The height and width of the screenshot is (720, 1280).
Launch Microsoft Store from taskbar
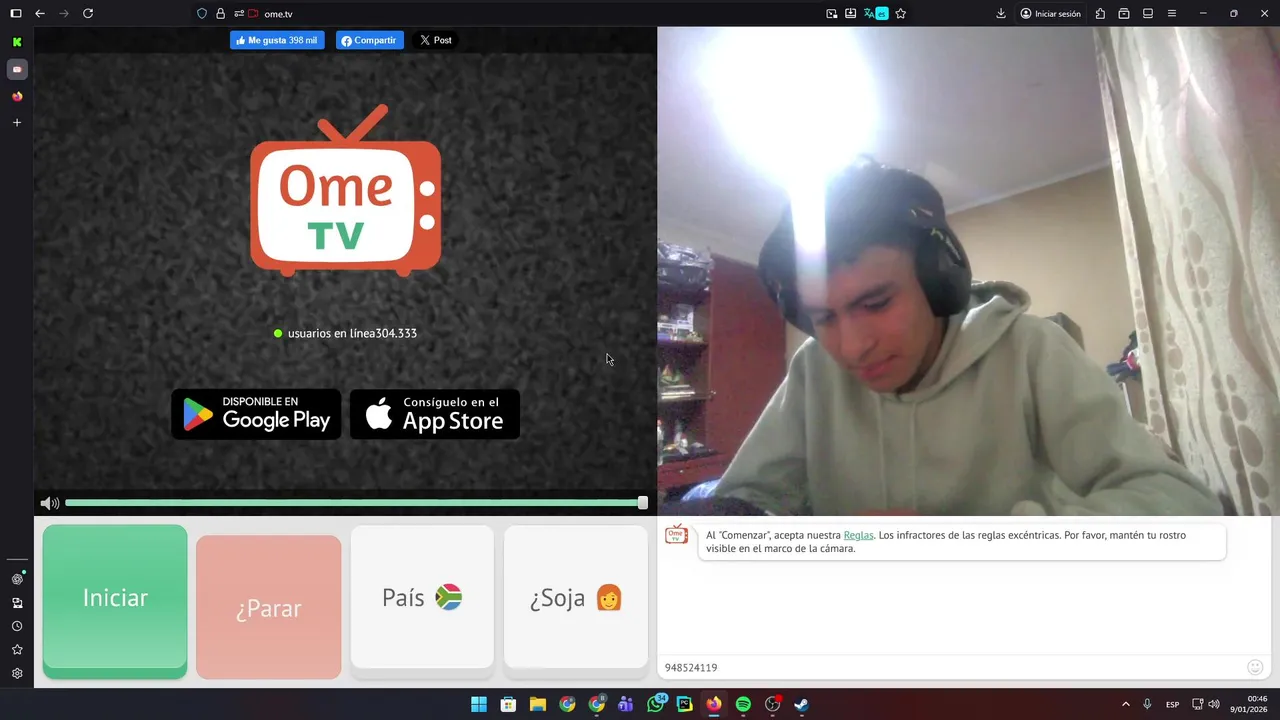pyautogui.click(x=508, y=704)
